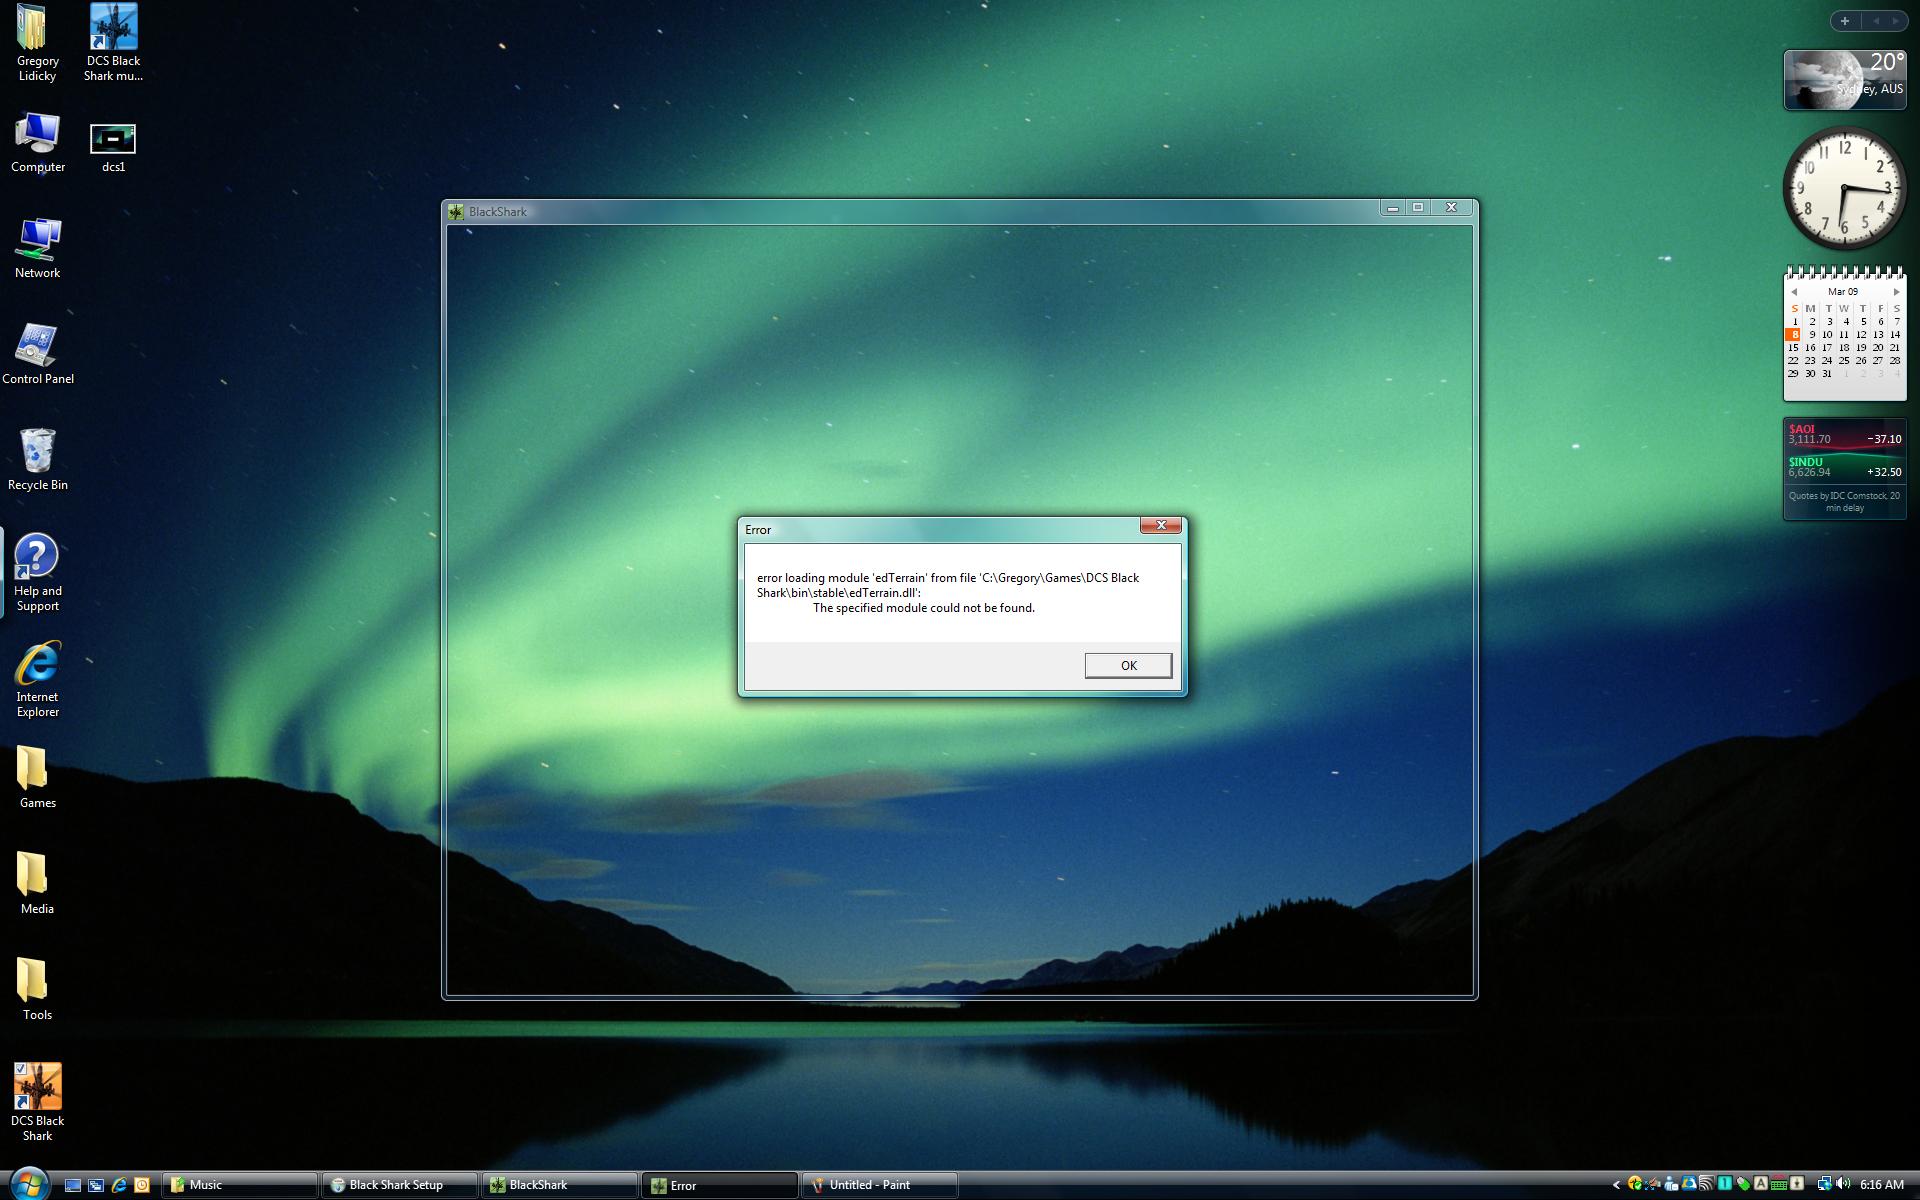
Task: Click the letter A tray indicator
Action: tap(1761, 1184)
